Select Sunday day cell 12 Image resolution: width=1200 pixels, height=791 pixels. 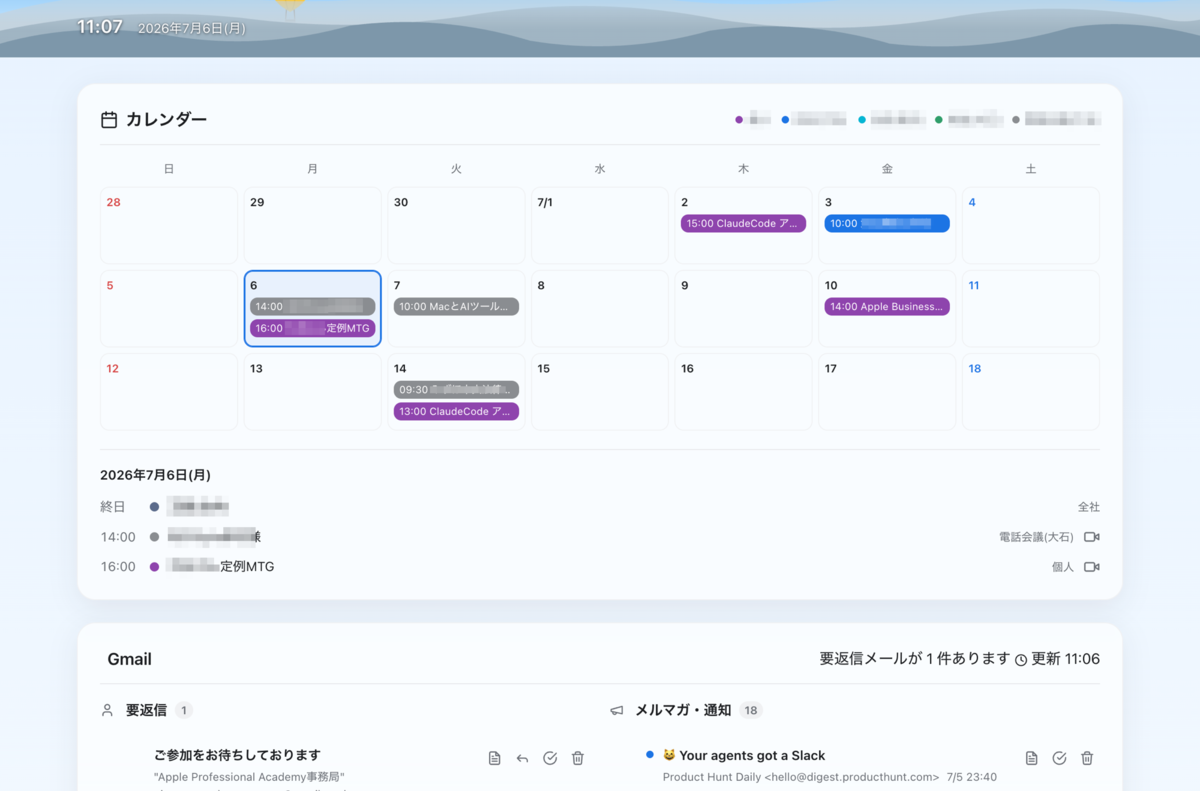pyautogui.click(x=169, y=391)
